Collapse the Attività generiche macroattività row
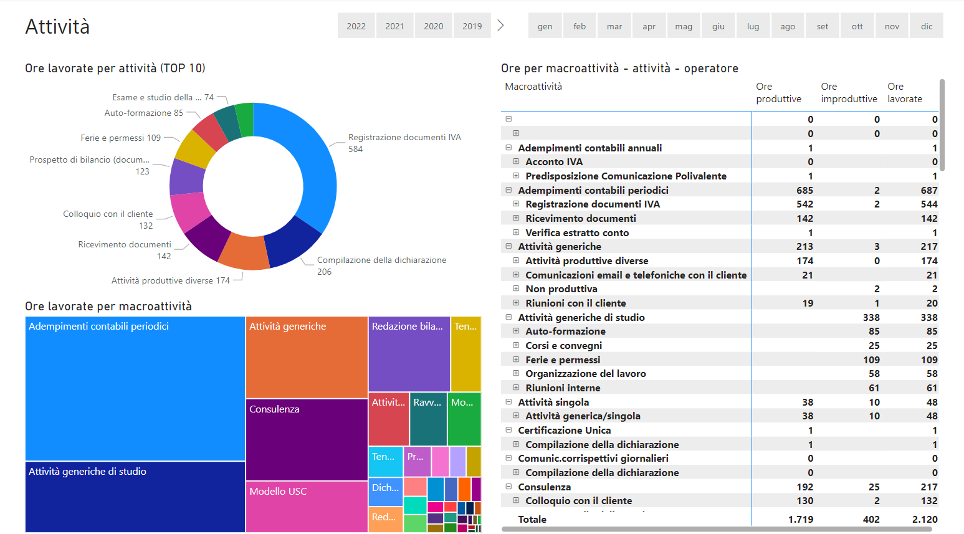964x534 pixels. (509, 247)
